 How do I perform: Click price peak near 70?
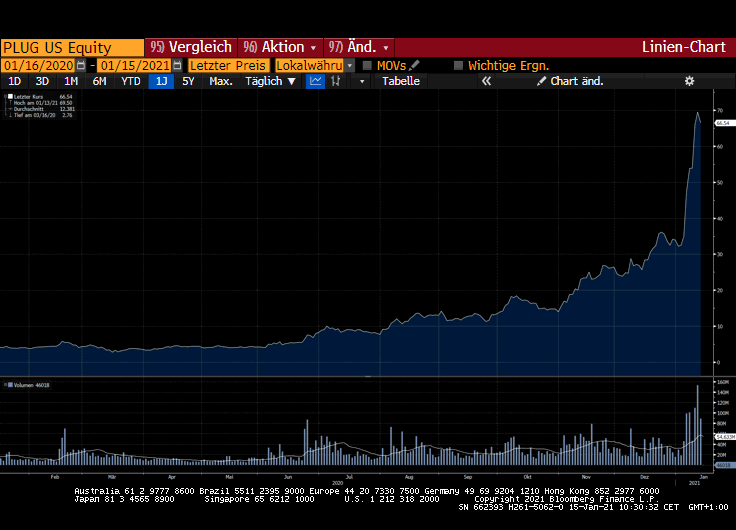tap(698, 113)
